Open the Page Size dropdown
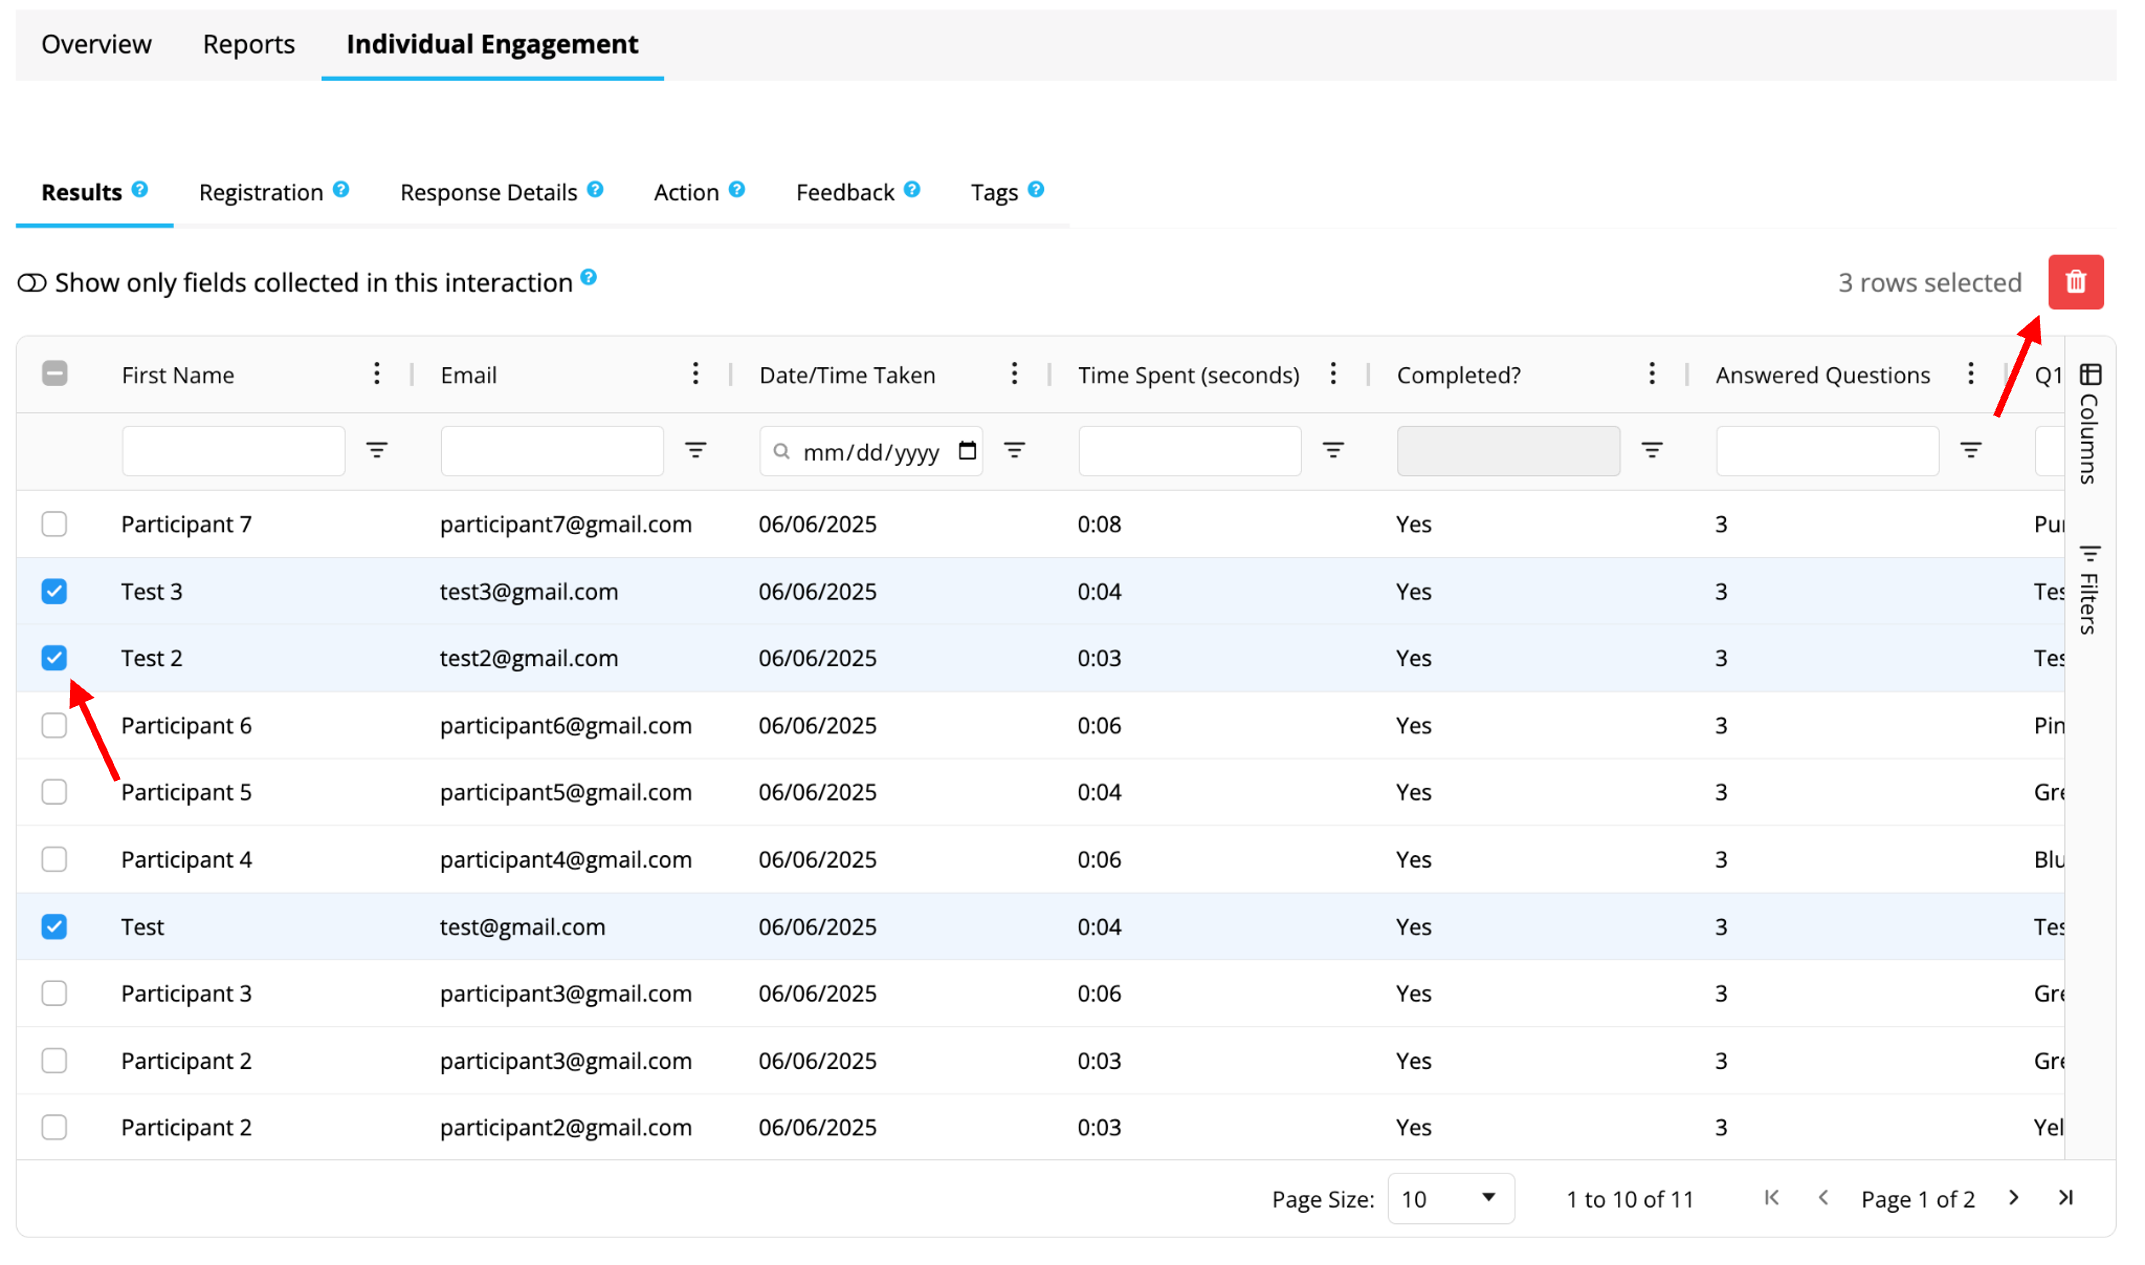The height and width of the screenshot is (1265, 2145). [1450, 1198]
